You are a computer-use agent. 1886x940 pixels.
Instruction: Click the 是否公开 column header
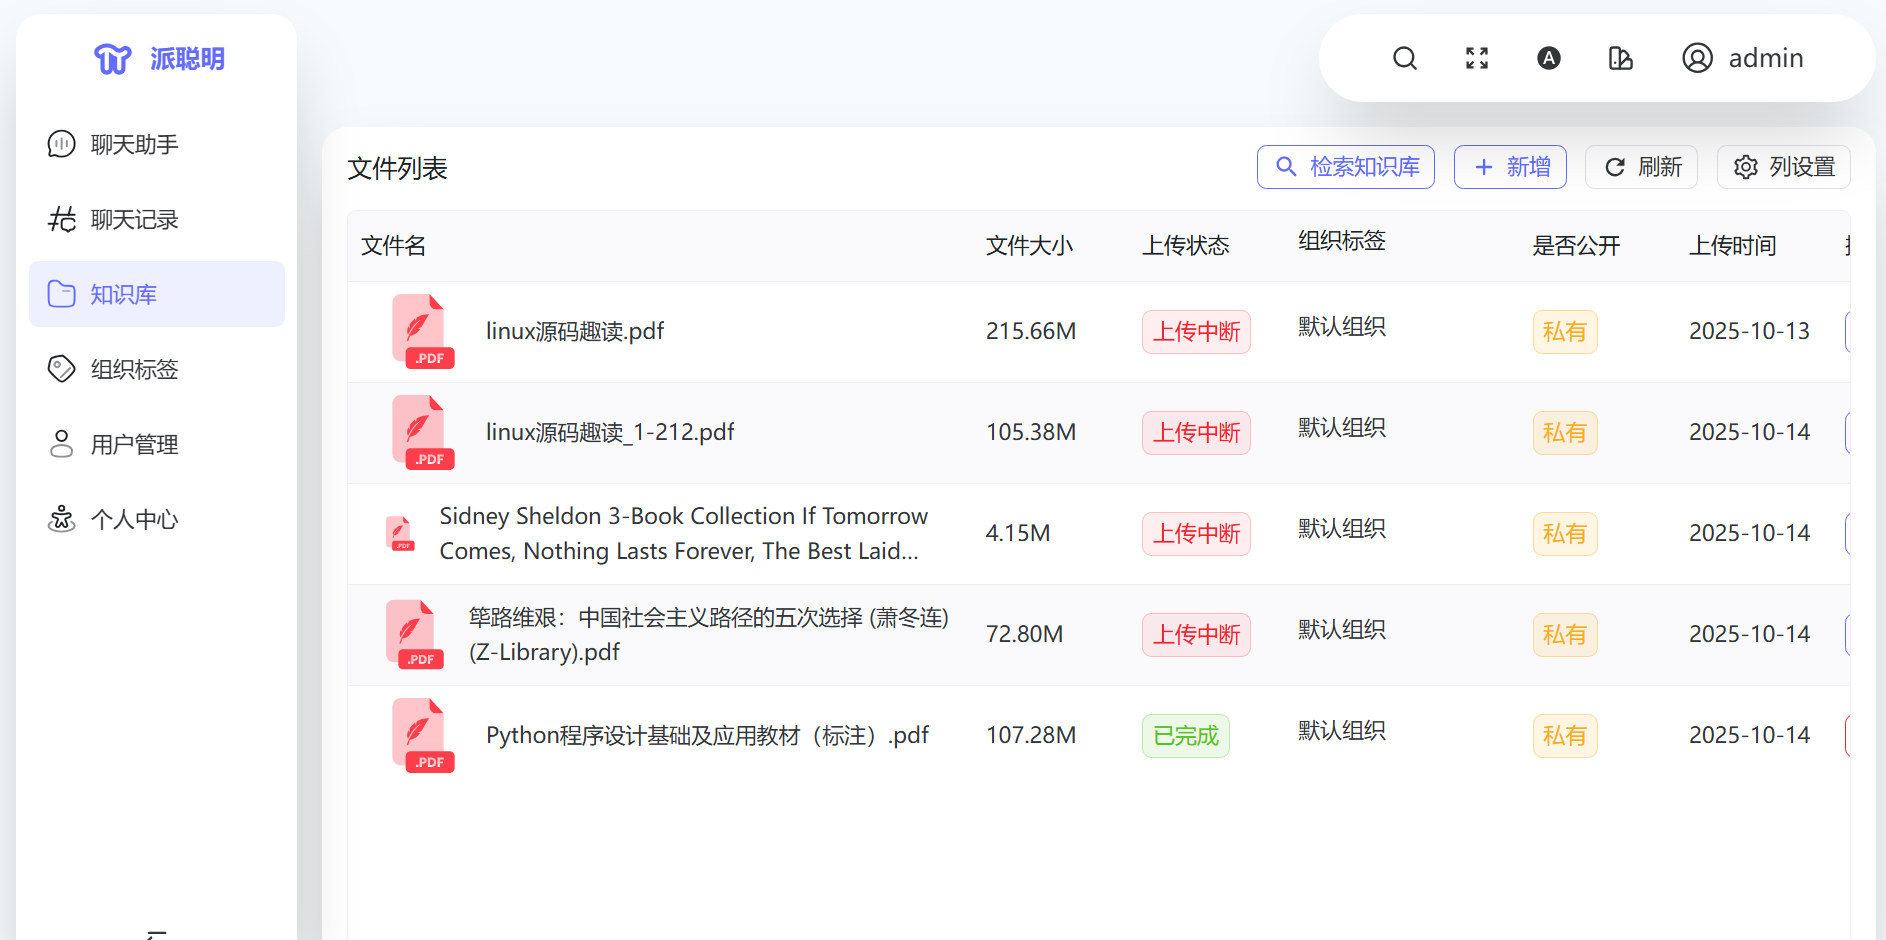point(1577,246)
